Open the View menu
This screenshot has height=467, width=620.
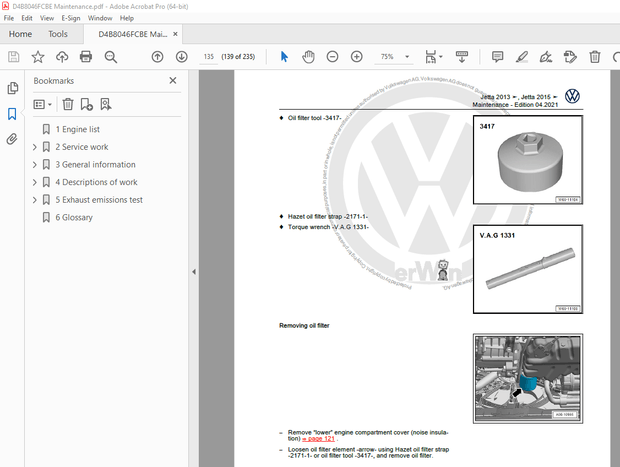[x=47, y=18]
